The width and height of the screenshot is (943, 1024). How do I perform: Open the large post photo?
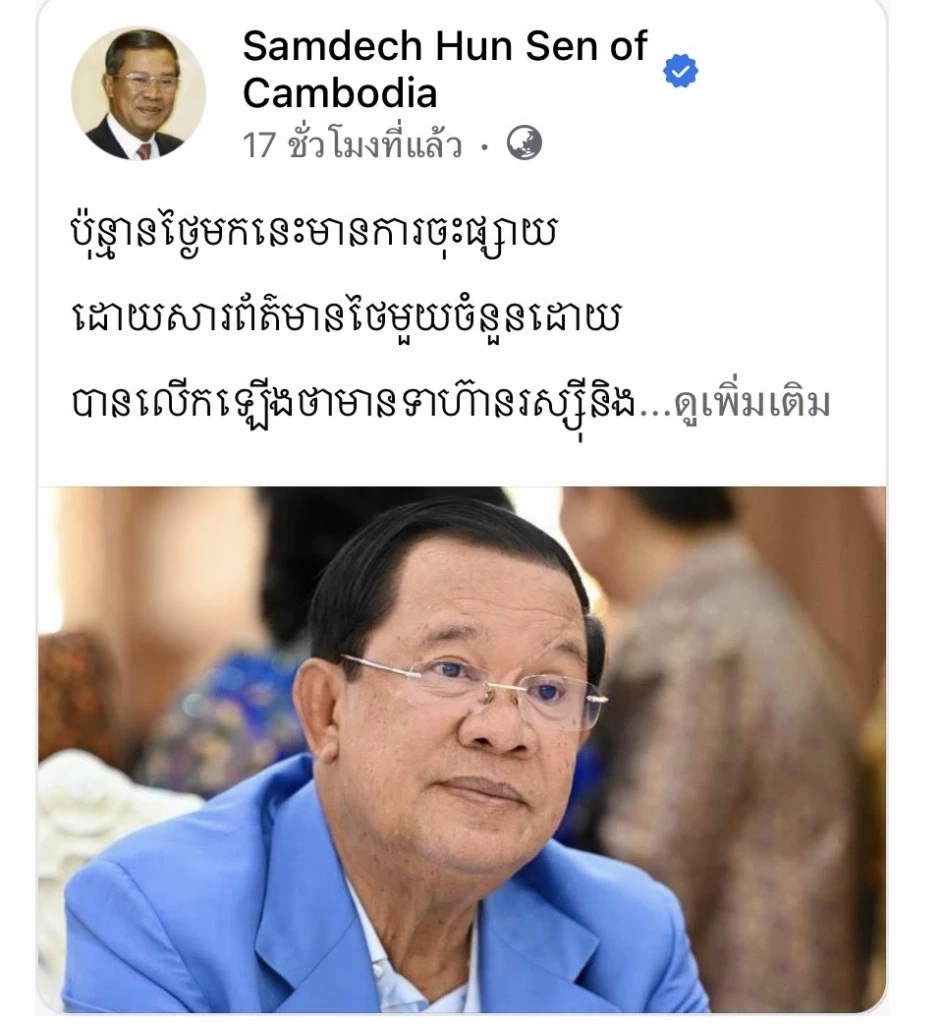(462, 749)
